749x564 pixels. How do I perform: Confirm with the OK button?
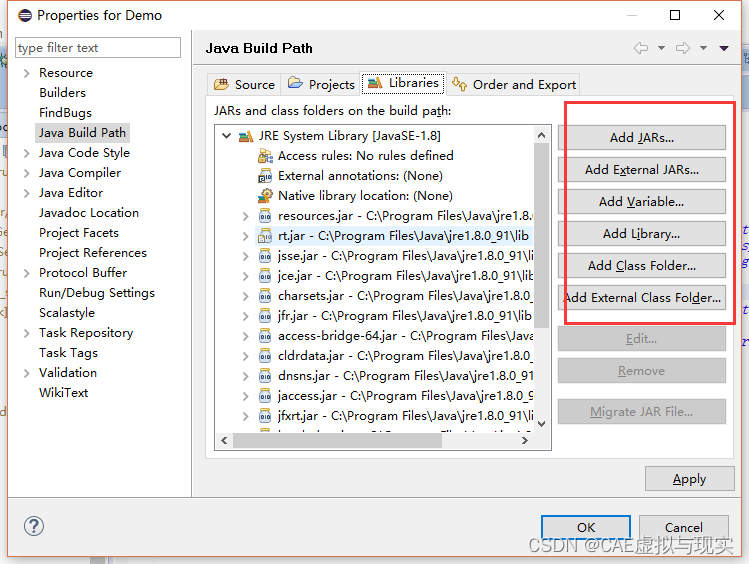coord(586,527)
